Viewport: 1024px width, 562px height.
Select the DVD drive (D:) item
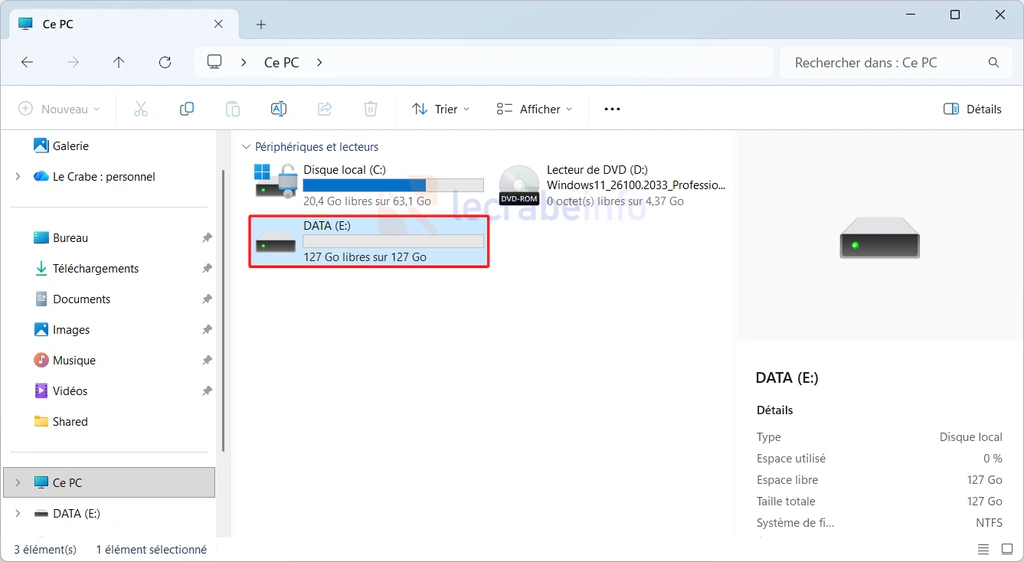pos(612,185)
